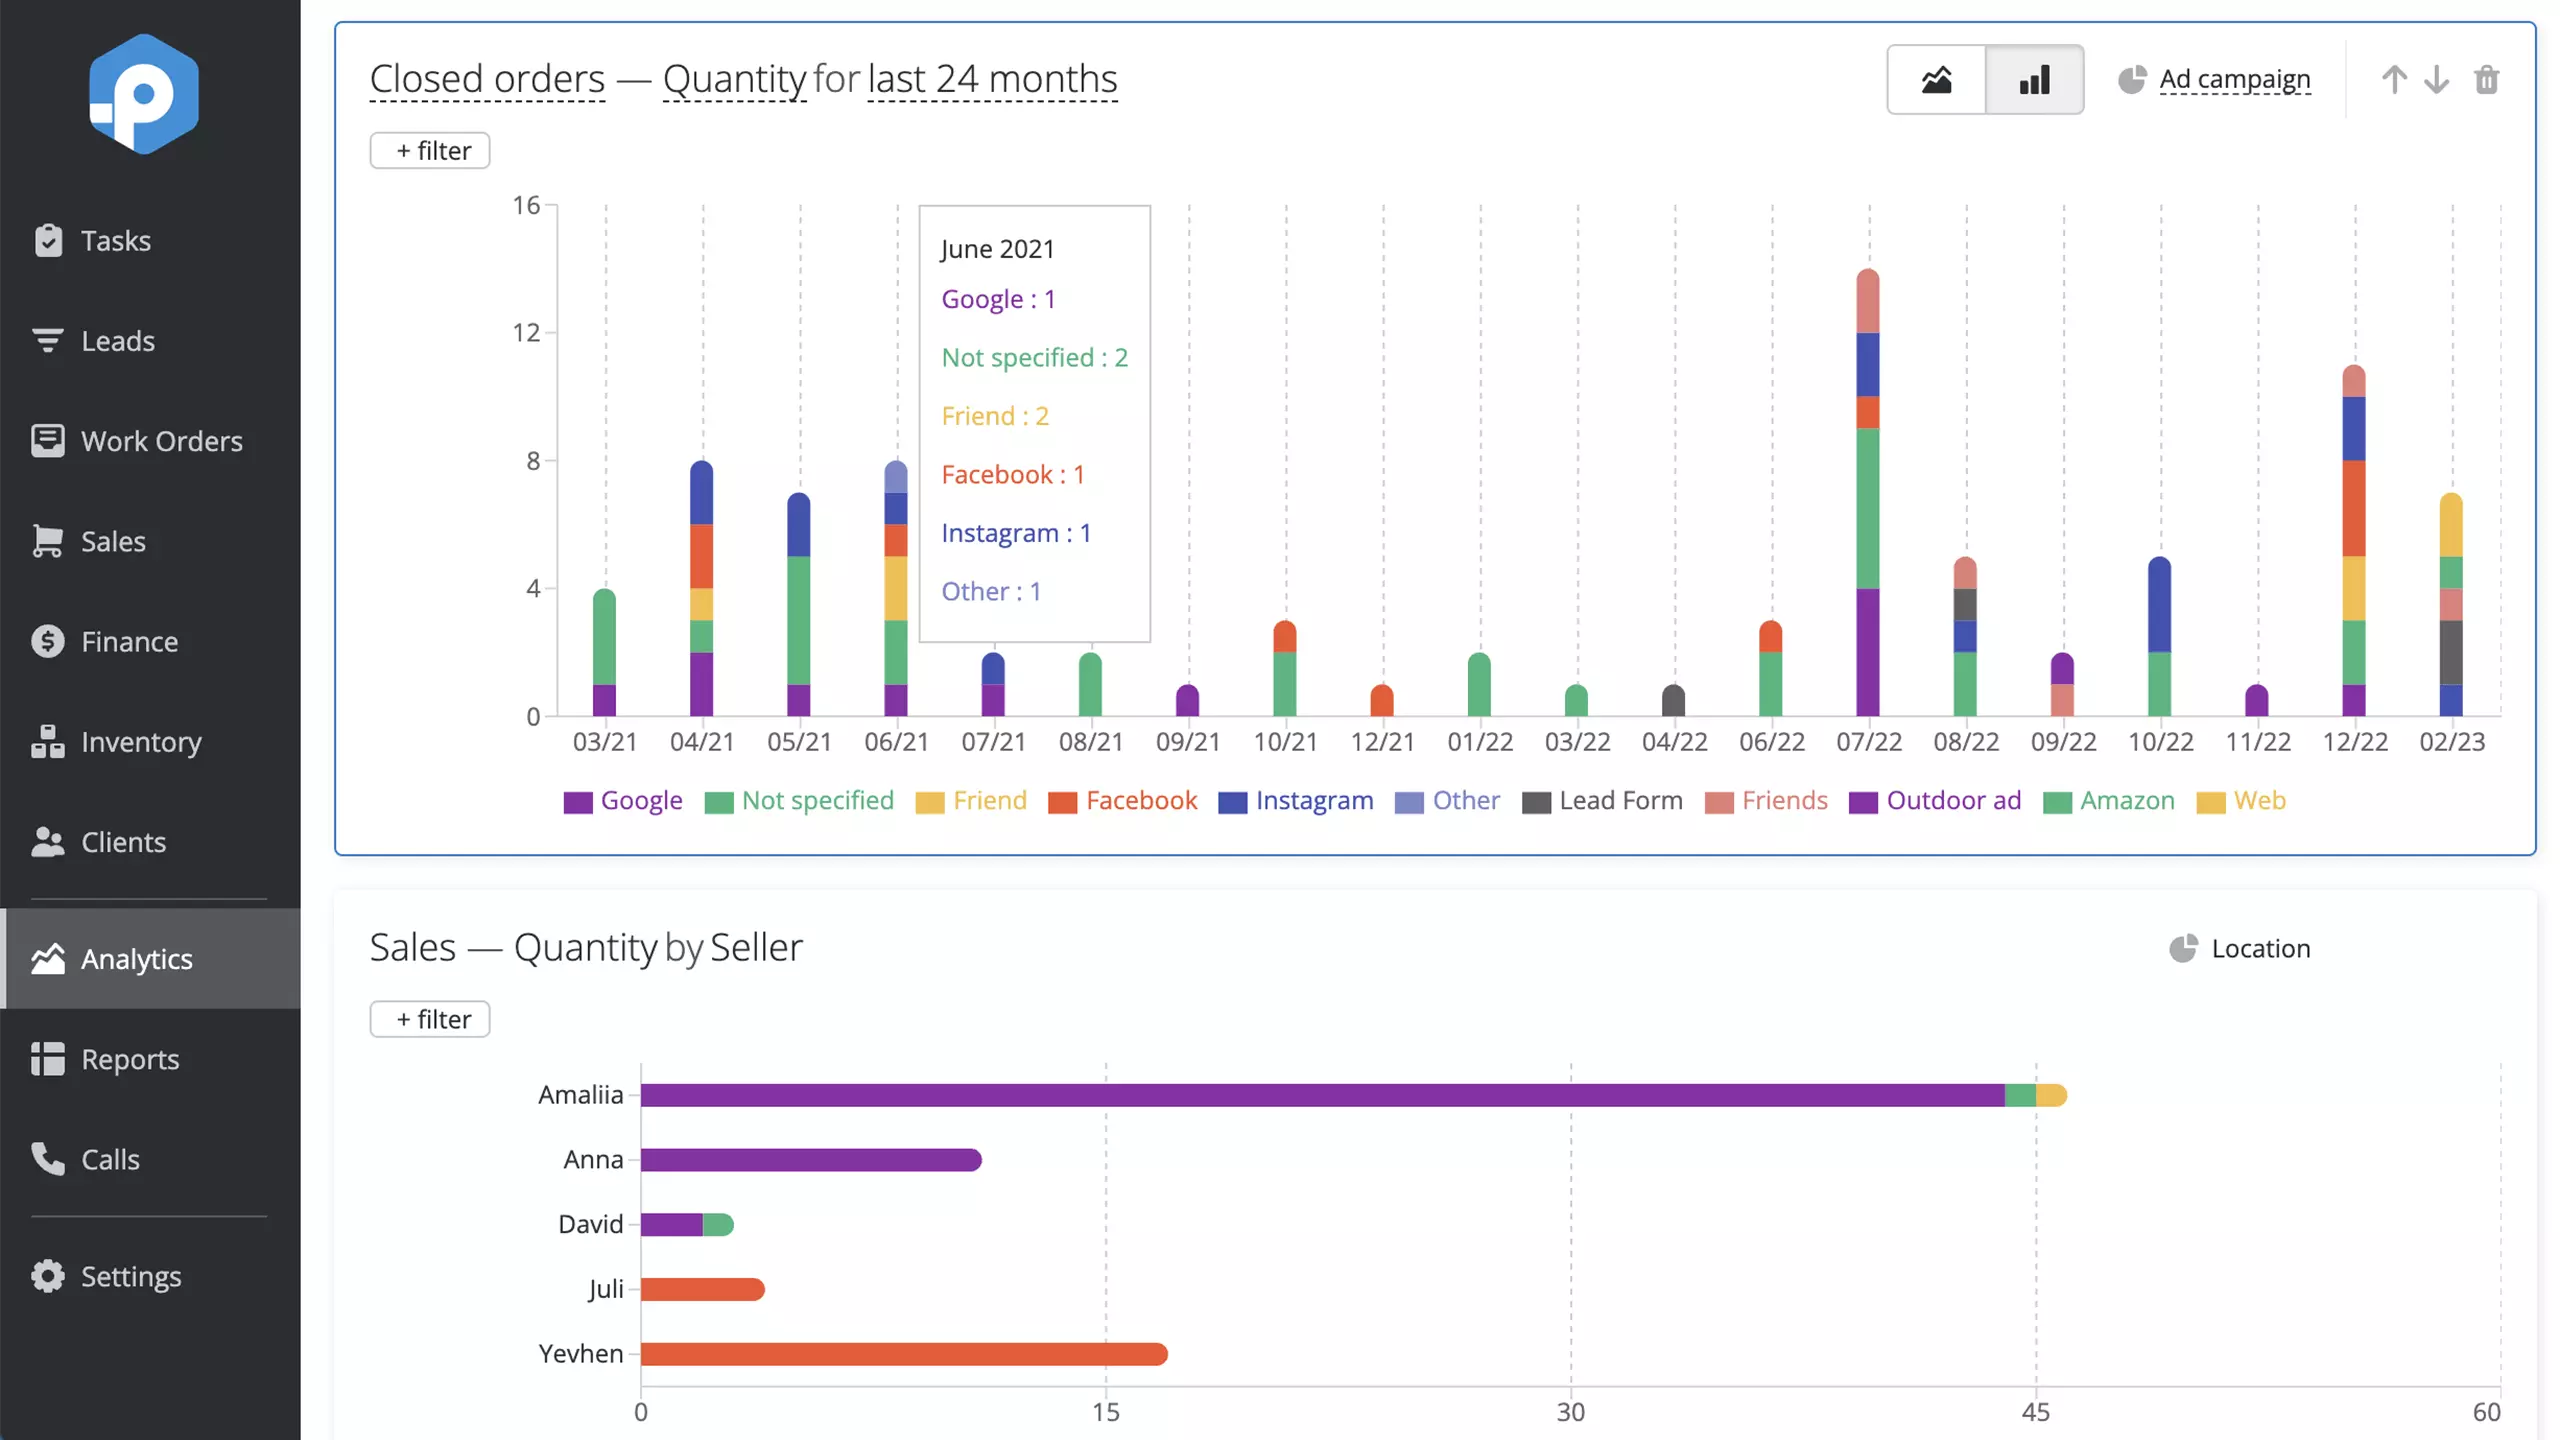Change the last 24 months period
Viewport: 2560px width, 1440px height.
point(992,79)
